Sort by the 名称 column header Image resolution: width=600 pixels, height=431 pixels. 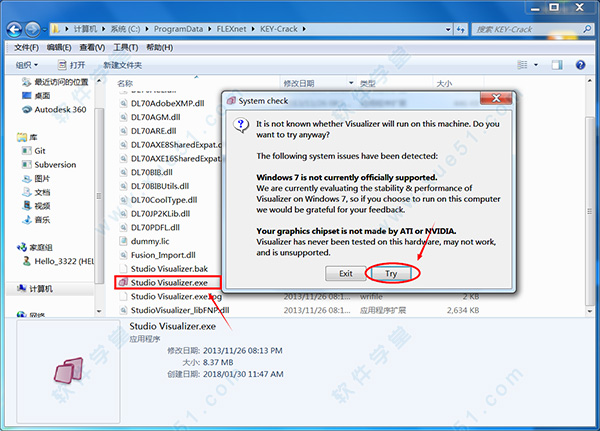125,83
